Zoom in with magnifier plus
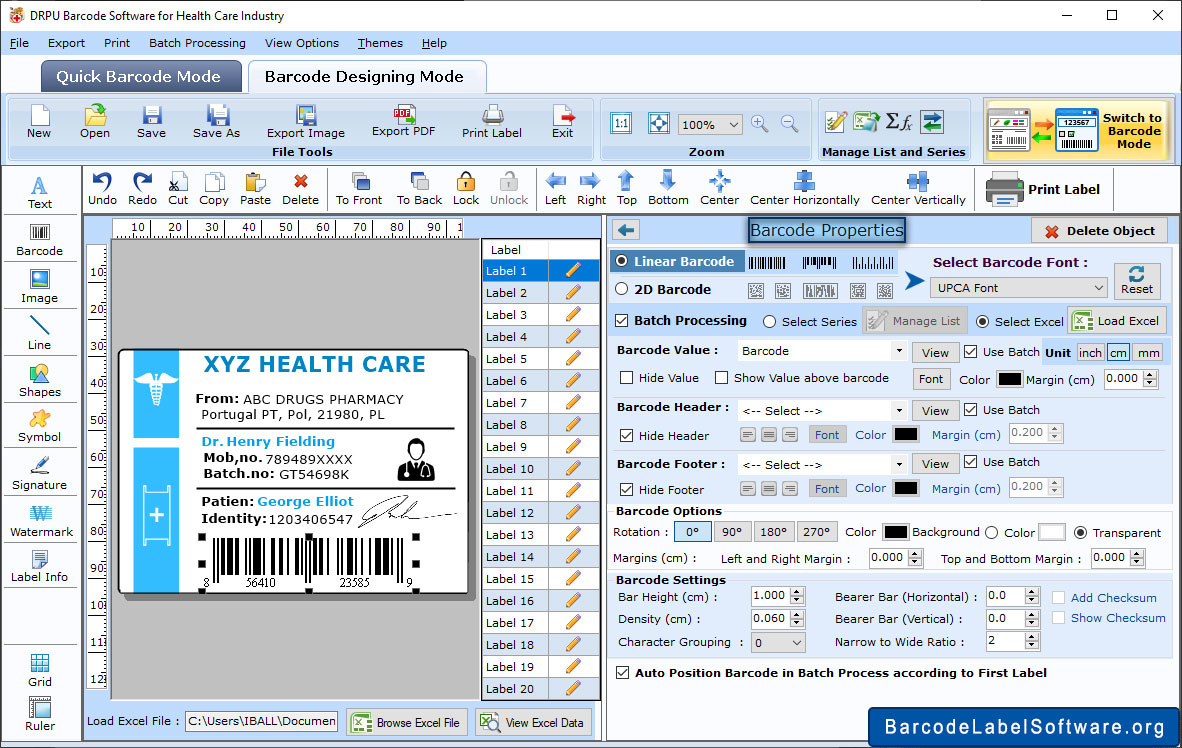Image resolution: width=1182 pixels, height=748 pixels. [760, 124]
